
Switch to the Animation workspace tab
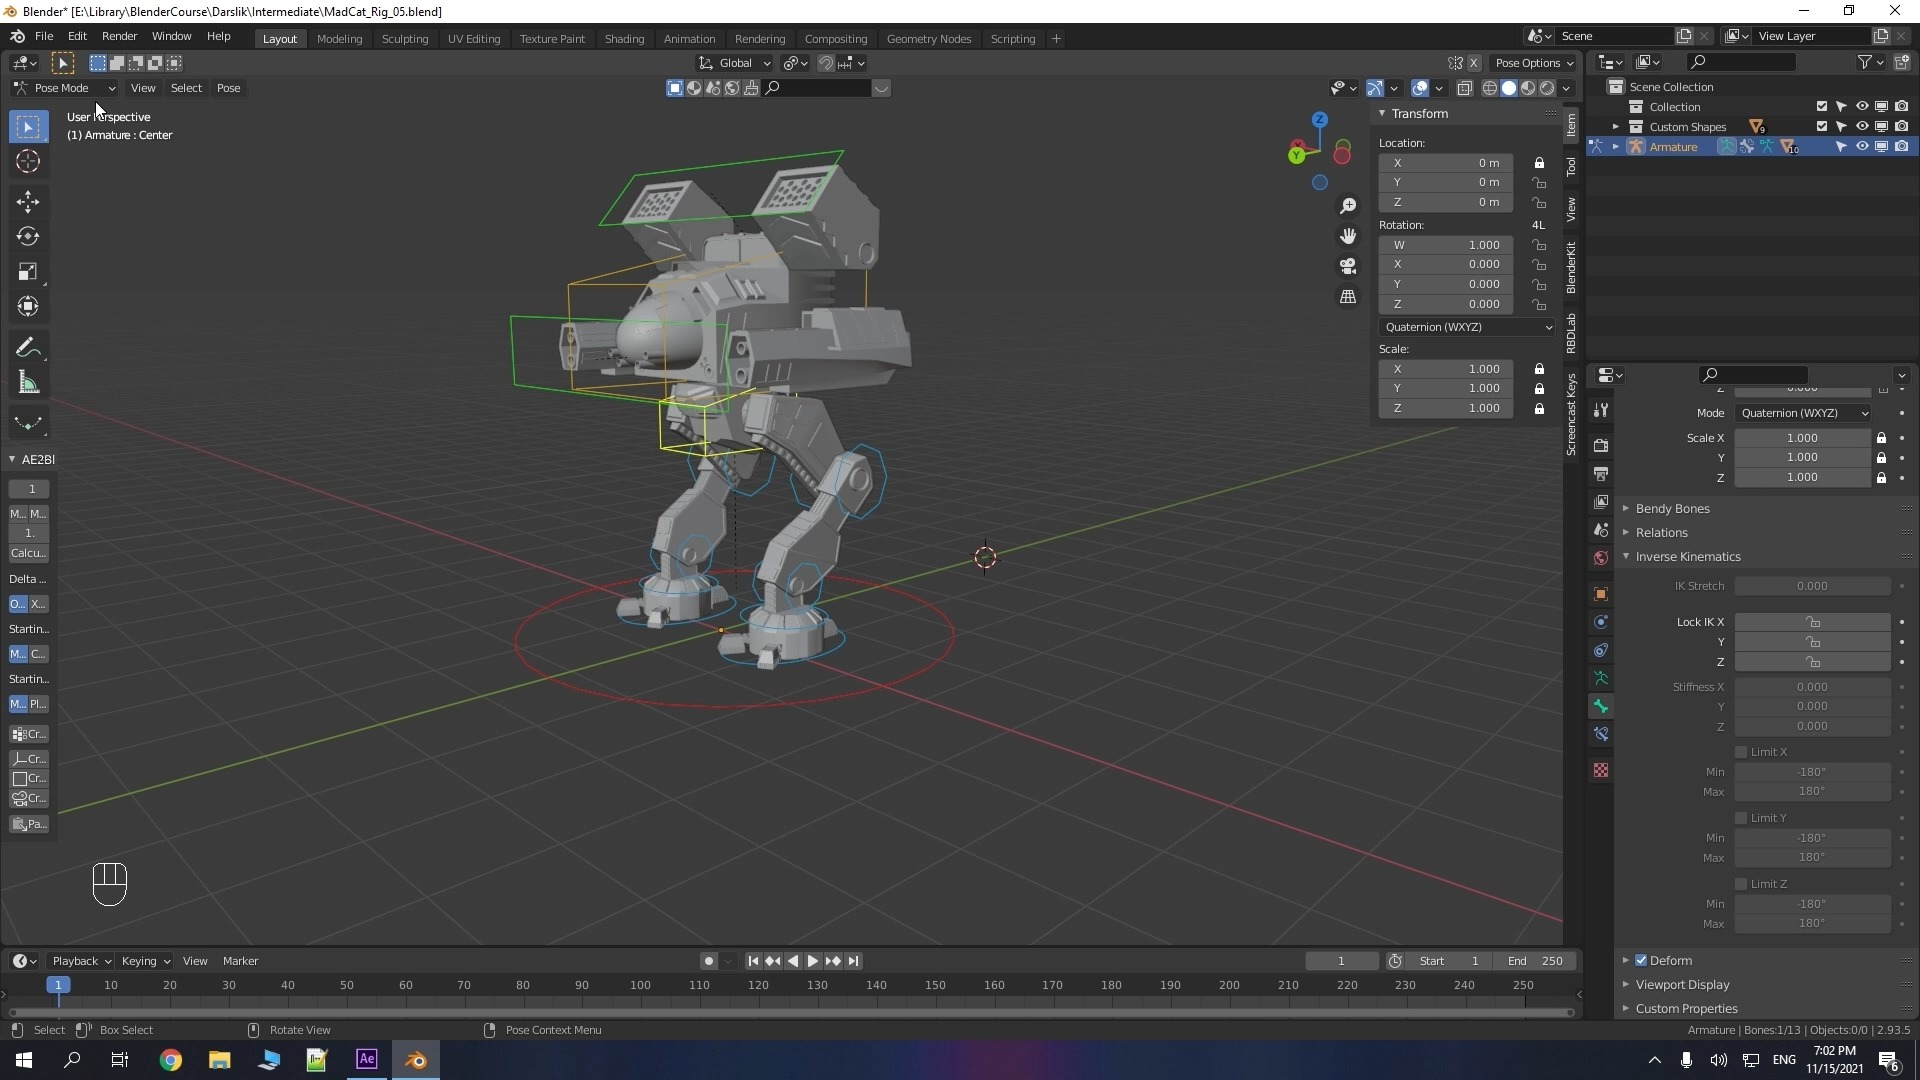tap(689, 38)
